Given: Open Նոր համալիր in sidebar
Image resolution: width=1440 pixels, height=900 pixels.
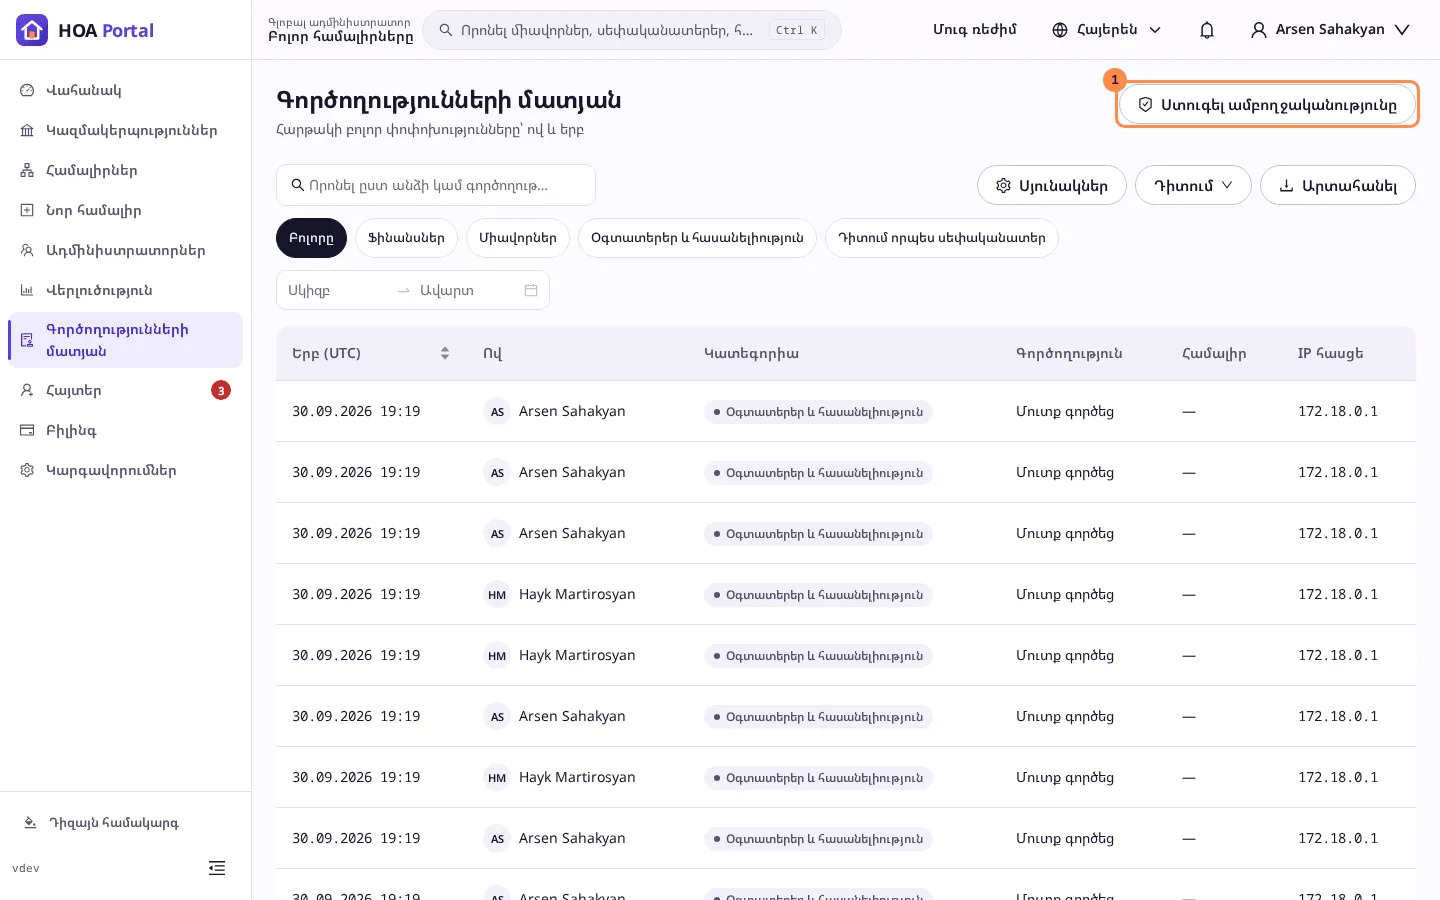Looking at the screenshot, I should click(x=126, y=210).
